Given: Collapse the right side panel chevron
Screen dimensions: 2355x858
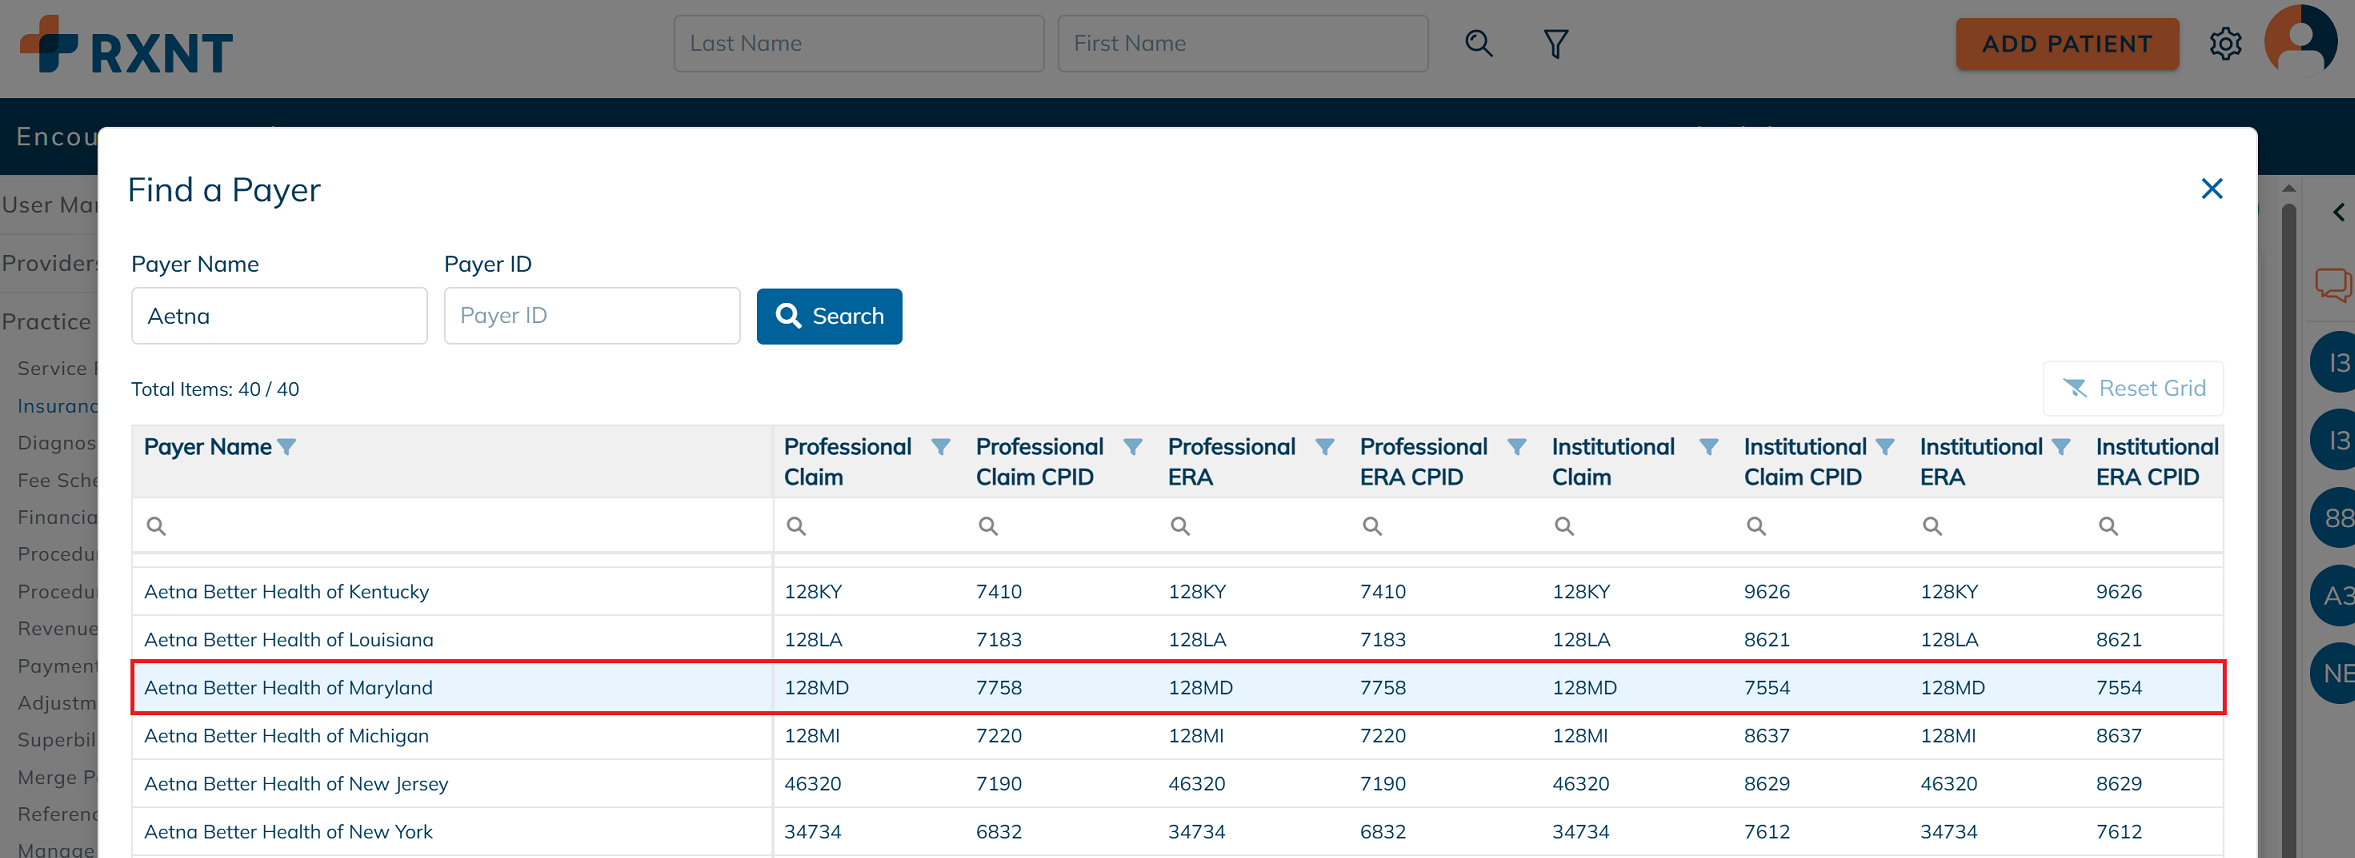Looking at the screenshot, I should (2338, 212).
